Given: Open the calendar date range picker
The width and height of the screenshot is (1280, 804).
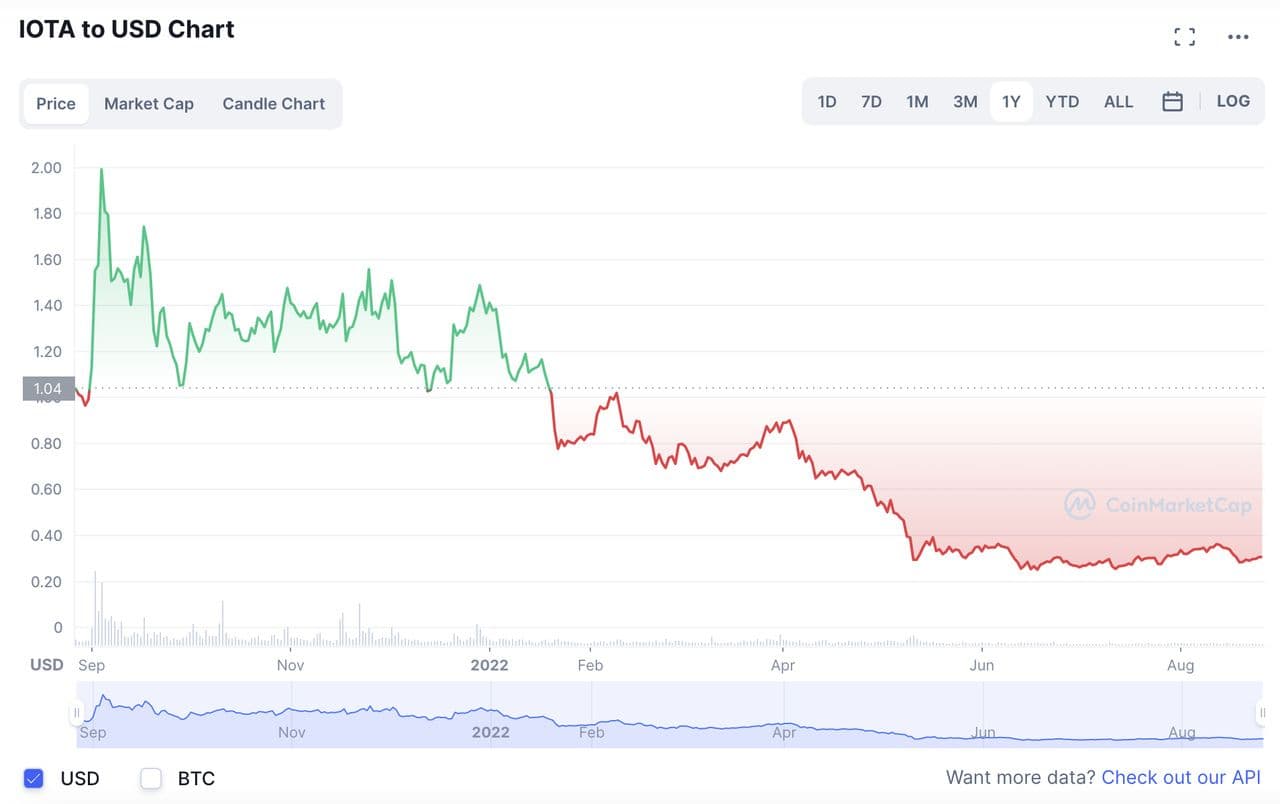Looking at the screenshot, I should click(1173, 102).
